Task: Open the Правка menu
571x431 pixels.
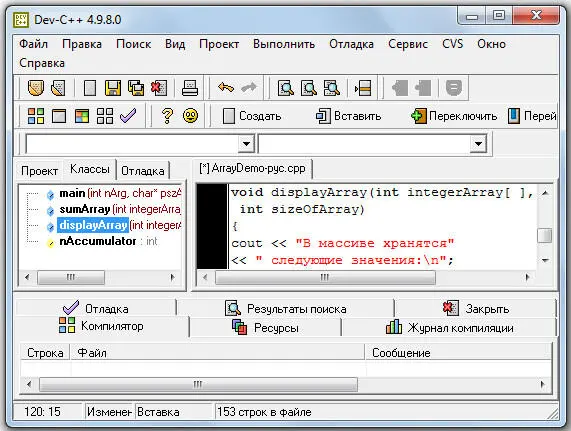Action: click(x=82, y=44)
